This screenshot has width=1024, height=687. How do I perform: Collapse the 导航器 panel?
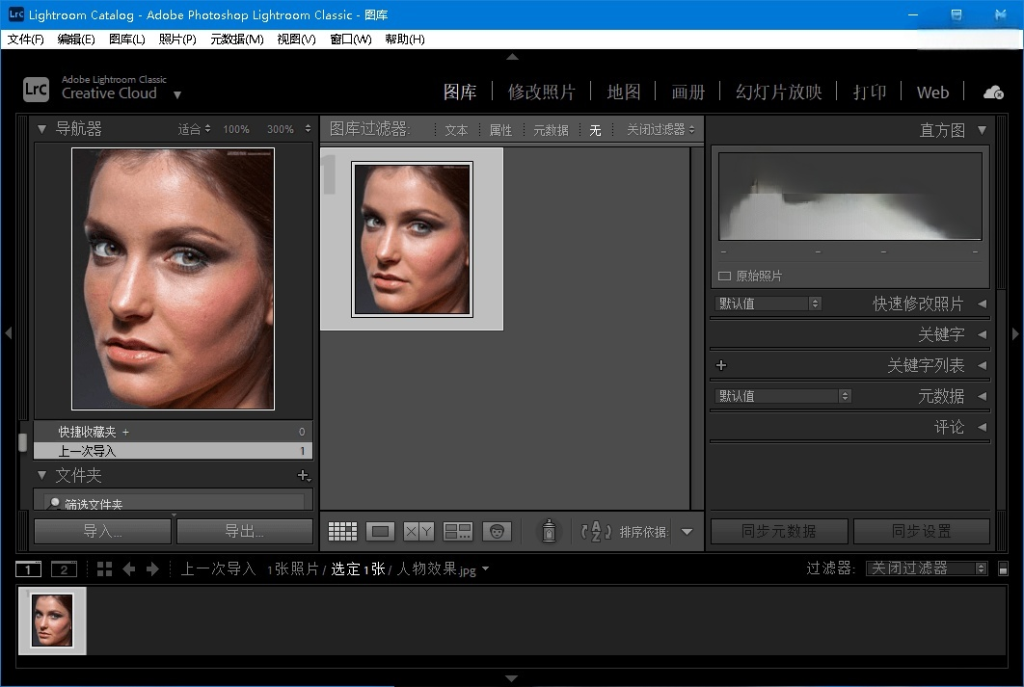42,129
